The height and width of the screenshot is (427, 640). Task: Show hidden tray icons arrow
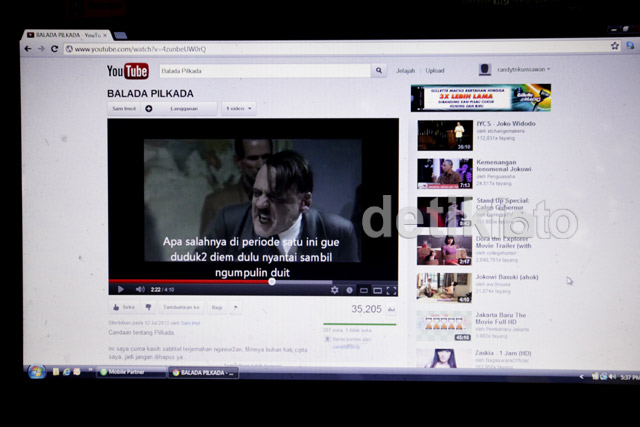pyautogui.click(x=582, y=376)
